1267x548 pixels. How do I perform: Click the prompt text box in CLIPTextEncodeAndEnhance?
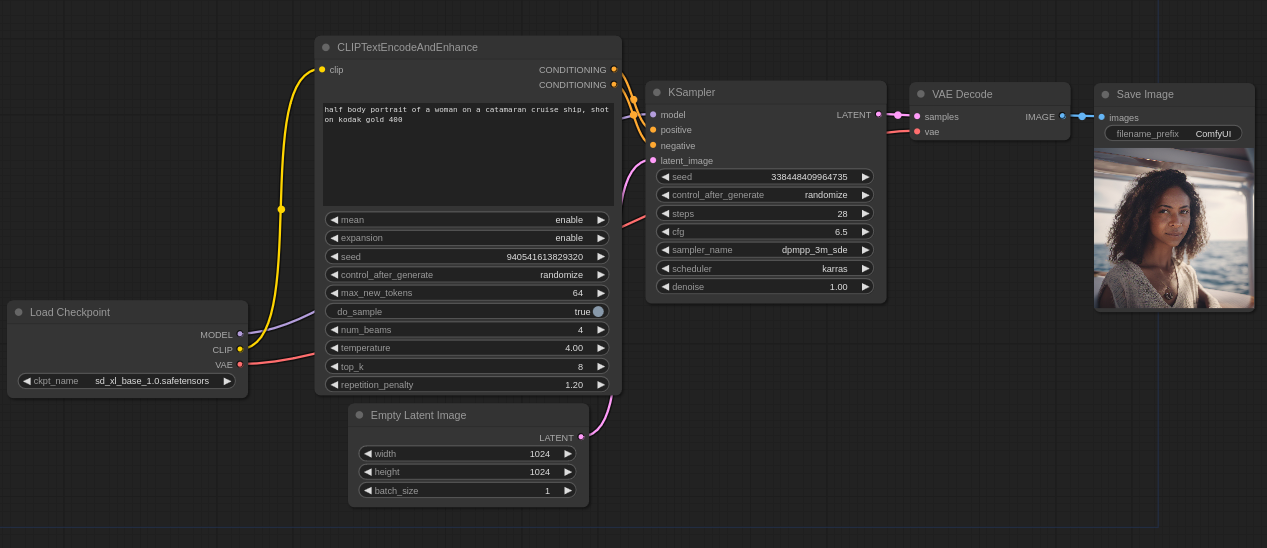point(468,153)
